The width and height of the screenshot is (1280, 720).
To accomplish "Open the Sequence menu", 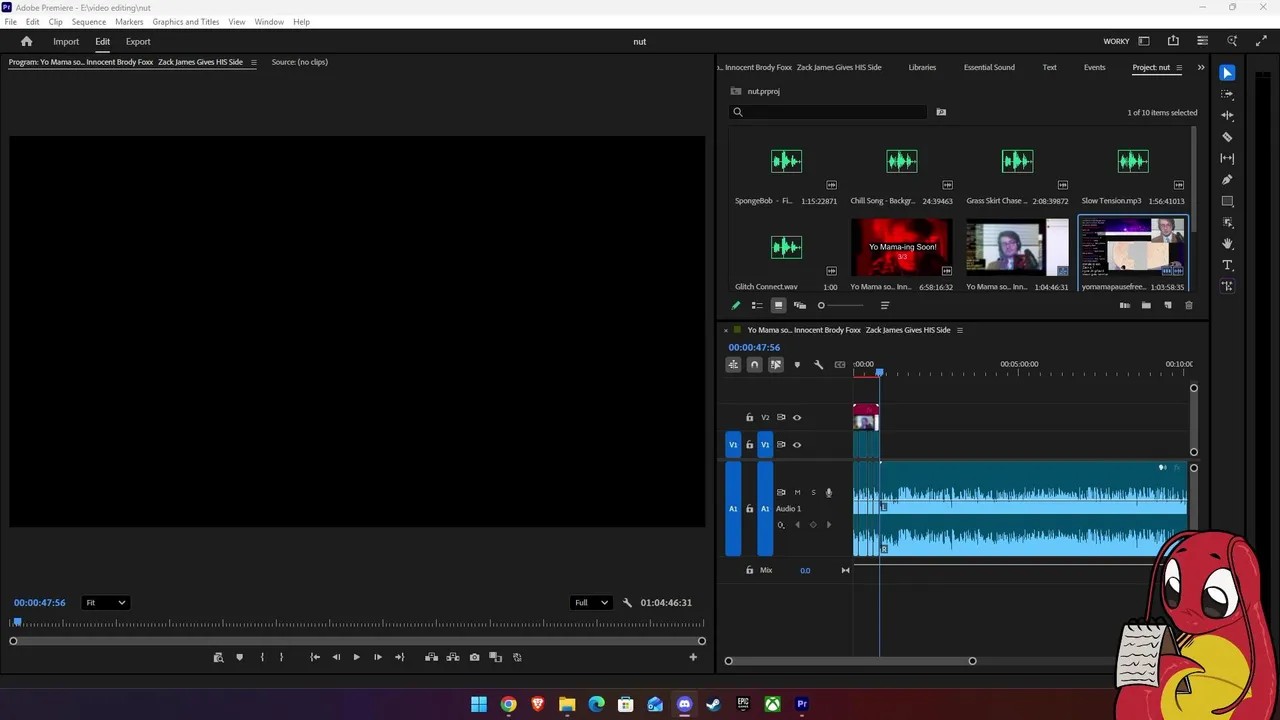I will point(89,21).
